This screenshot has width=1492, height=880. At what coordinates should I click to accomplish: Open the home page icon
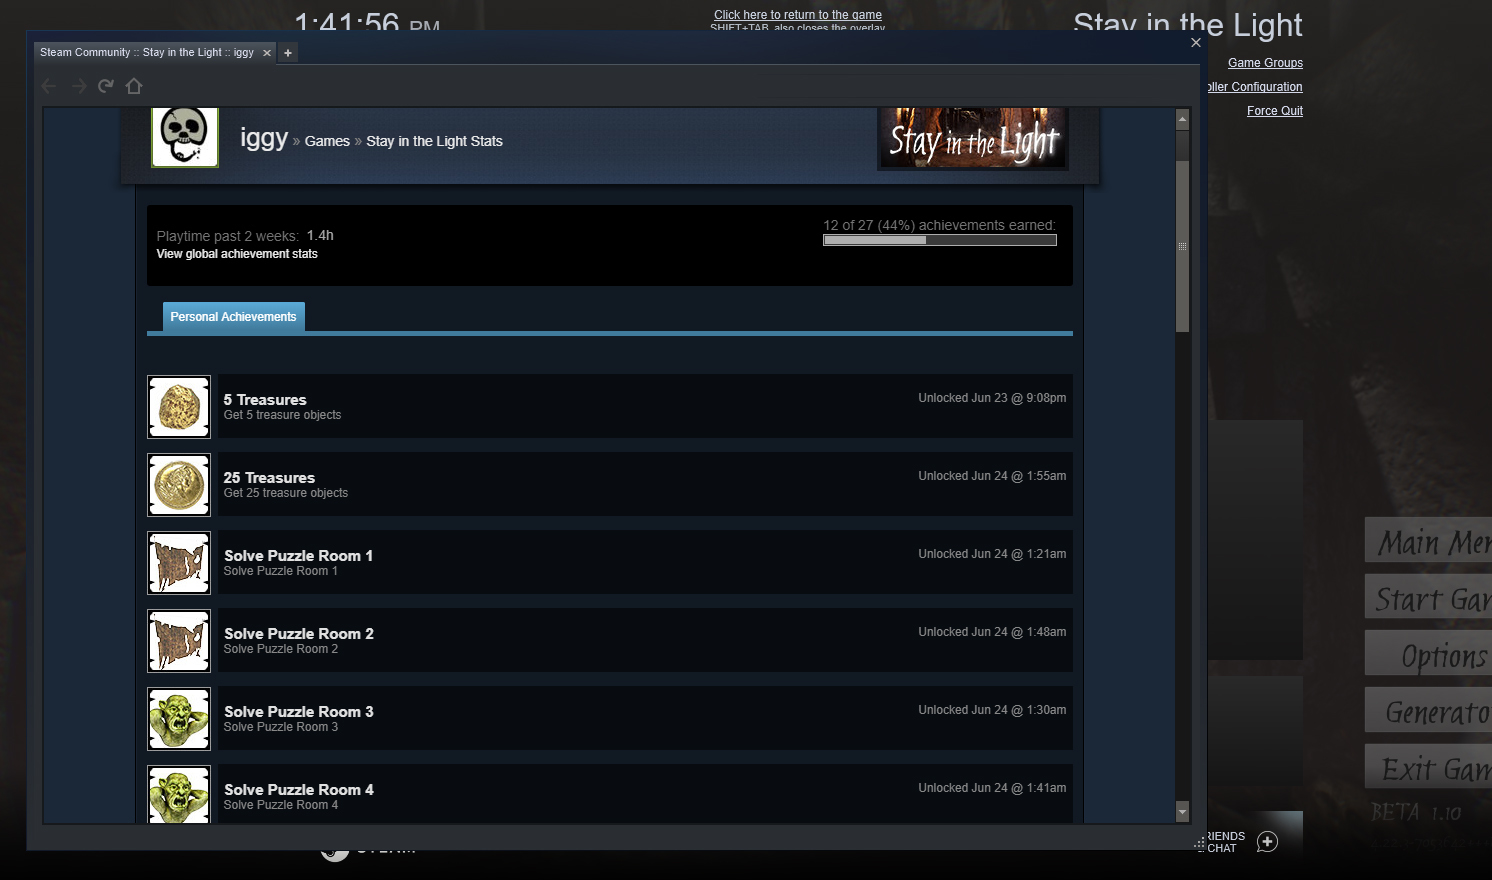(134, 86)
